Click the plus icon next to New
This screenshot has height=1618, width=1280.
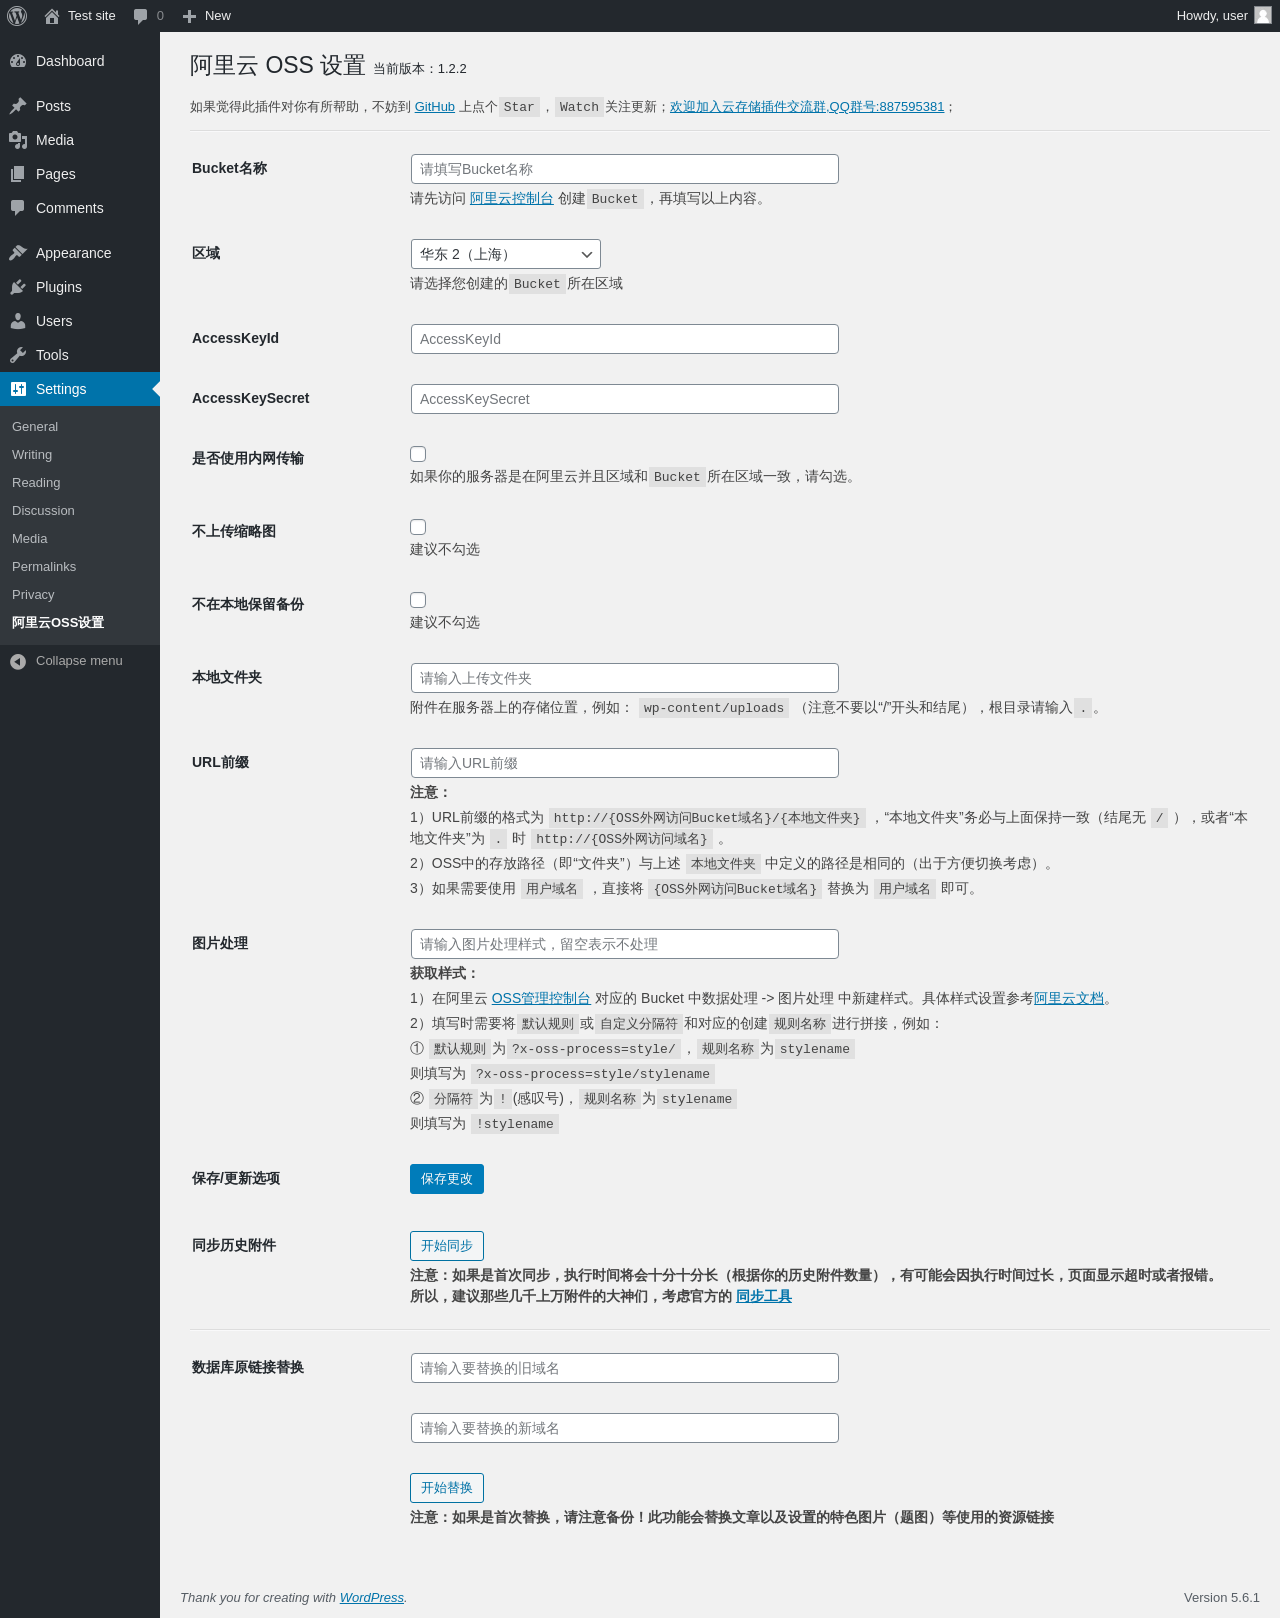tap(189, 16)
